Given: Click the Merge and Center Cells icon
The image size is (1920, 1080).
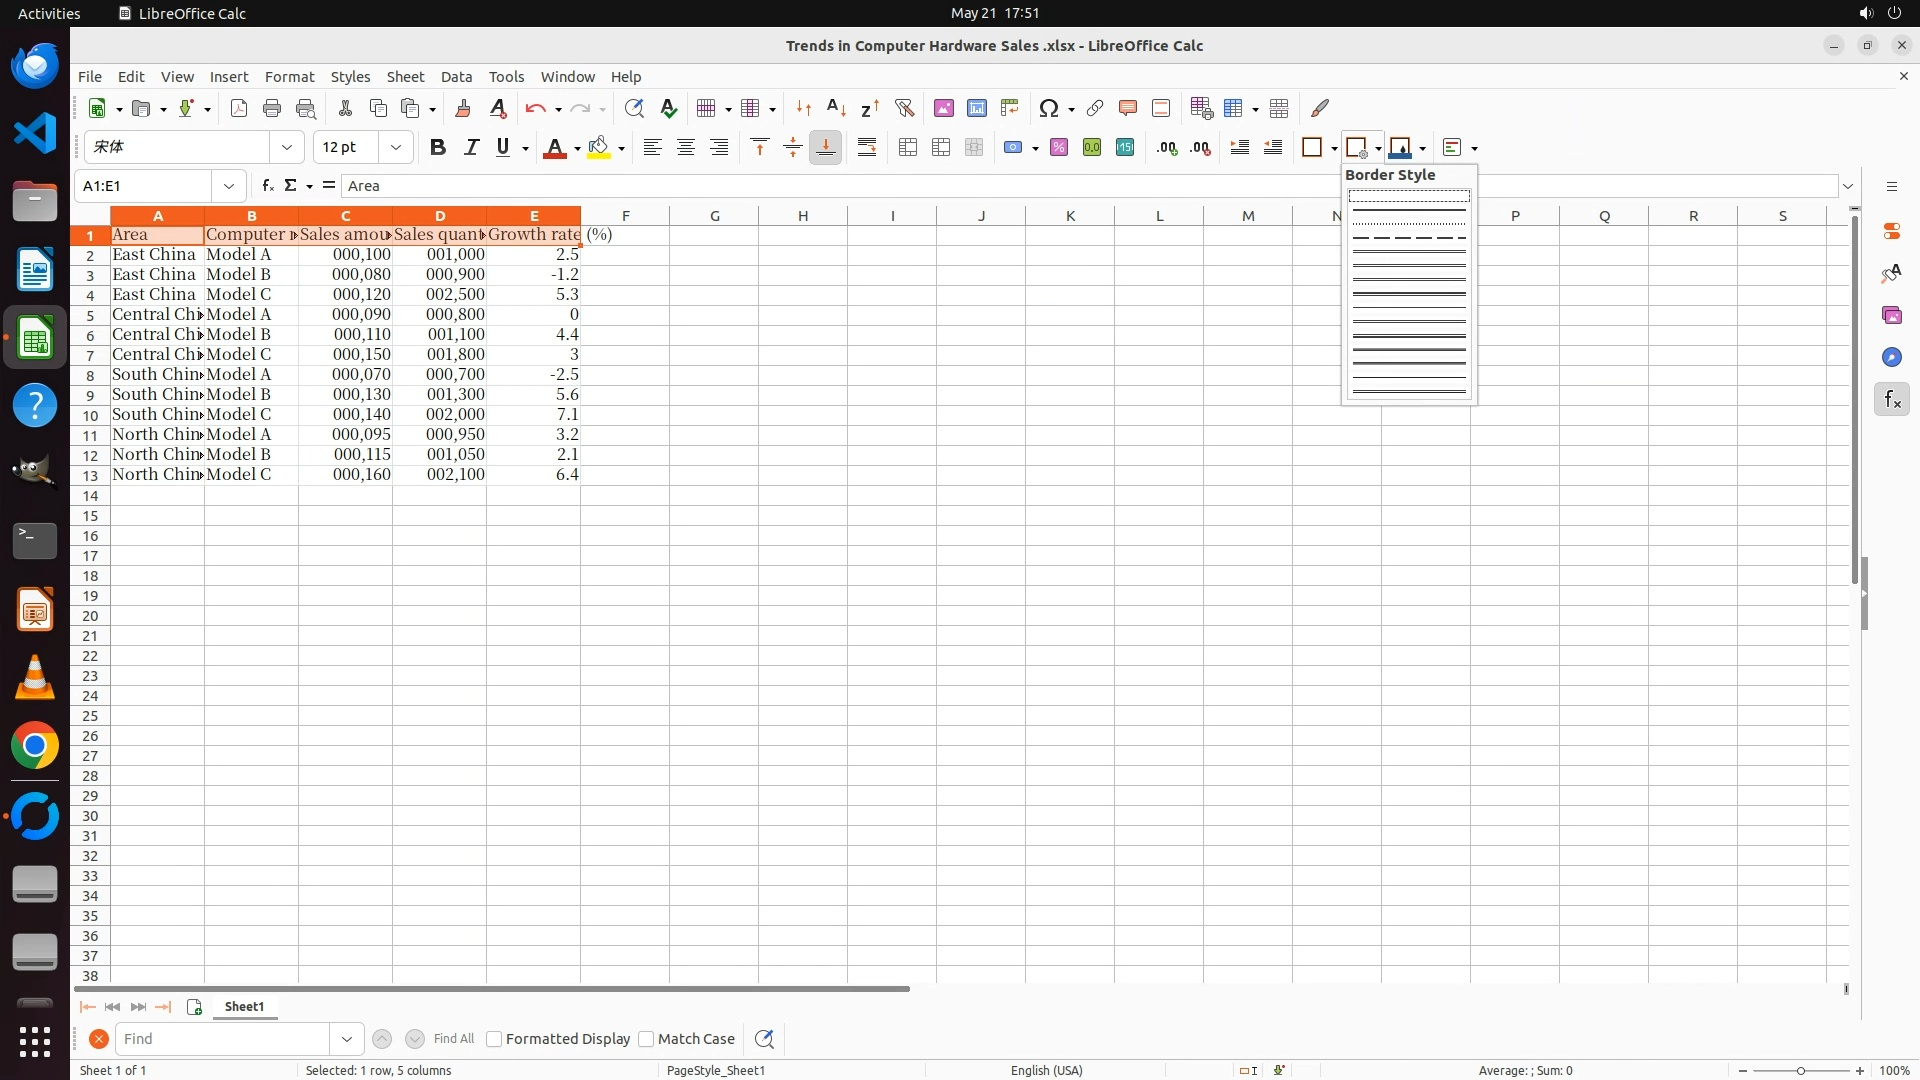Looking at the screenshot, I should coord(908,148).
